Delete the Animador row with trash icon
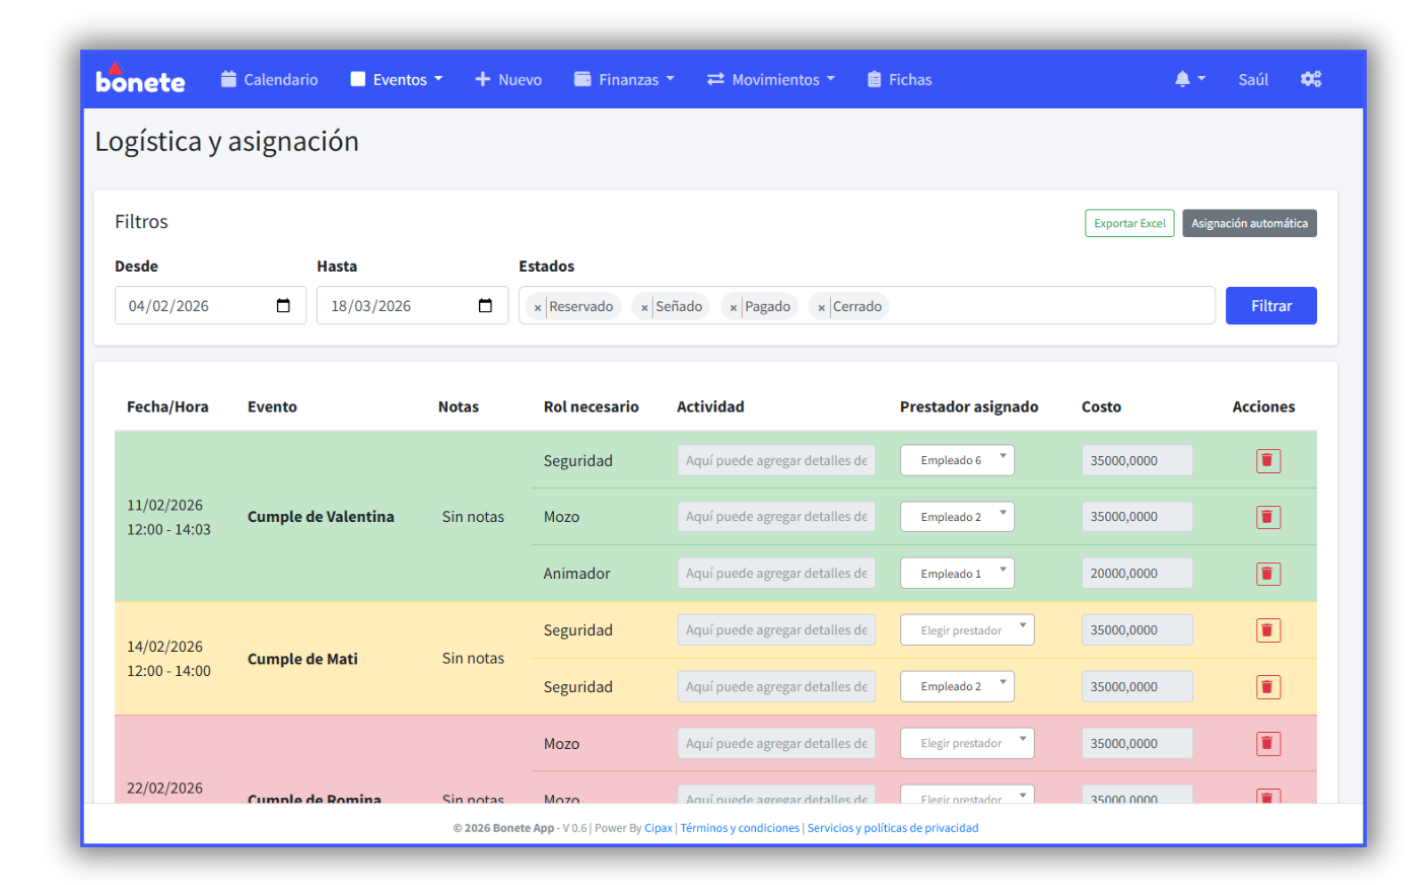Image resolution: width=1426 pixels, height=885 pixels. tap(1267, 574)
